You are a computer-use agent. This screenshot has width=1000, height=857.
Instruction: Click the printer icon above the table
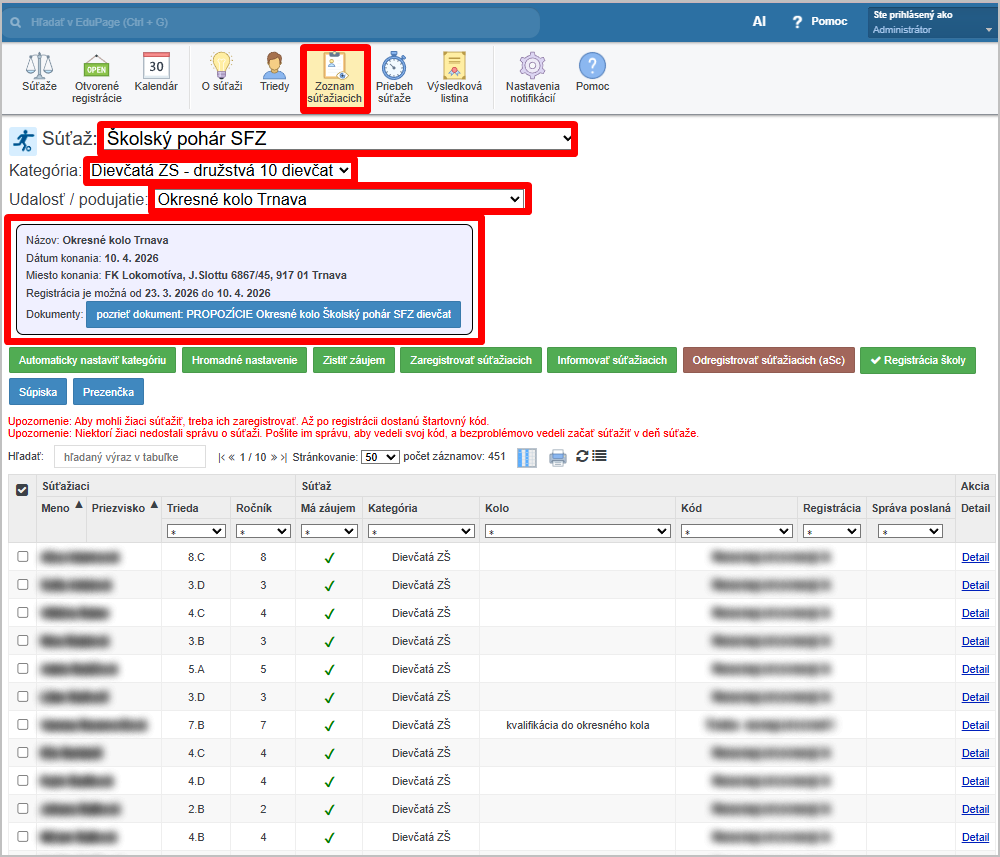(x=557, y=457)
